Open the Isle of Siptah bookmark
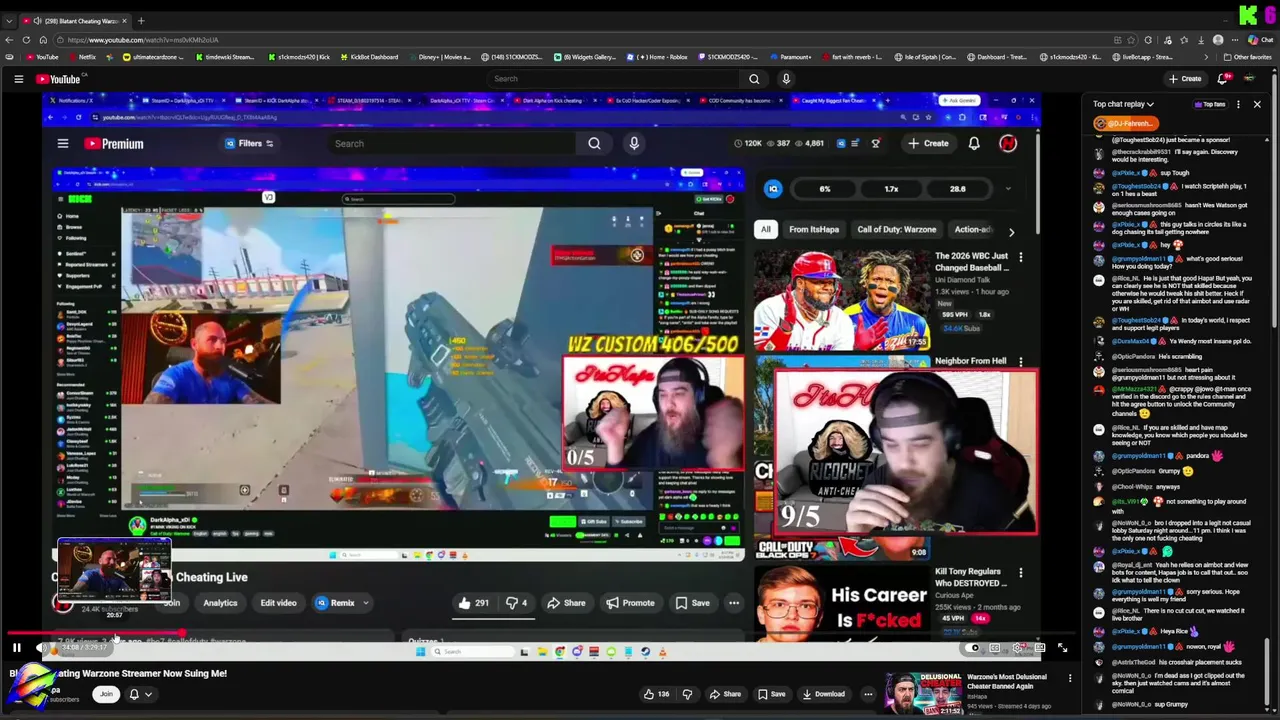The width and height of the screenshot is (1280, 720). (x=925, y=57)
